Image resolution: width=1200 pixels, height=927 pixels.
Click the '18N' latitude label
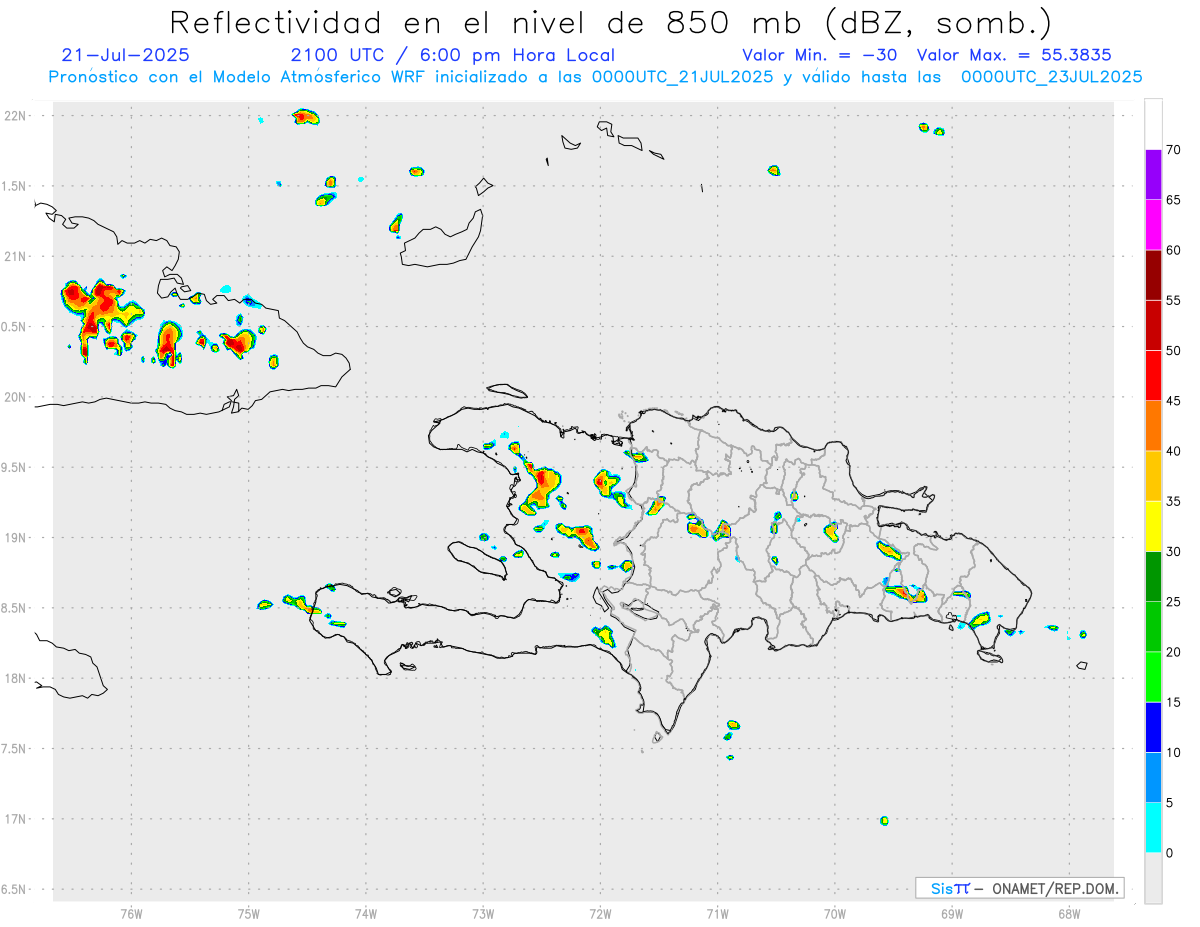pyautogui.click(x=15, y=678)
